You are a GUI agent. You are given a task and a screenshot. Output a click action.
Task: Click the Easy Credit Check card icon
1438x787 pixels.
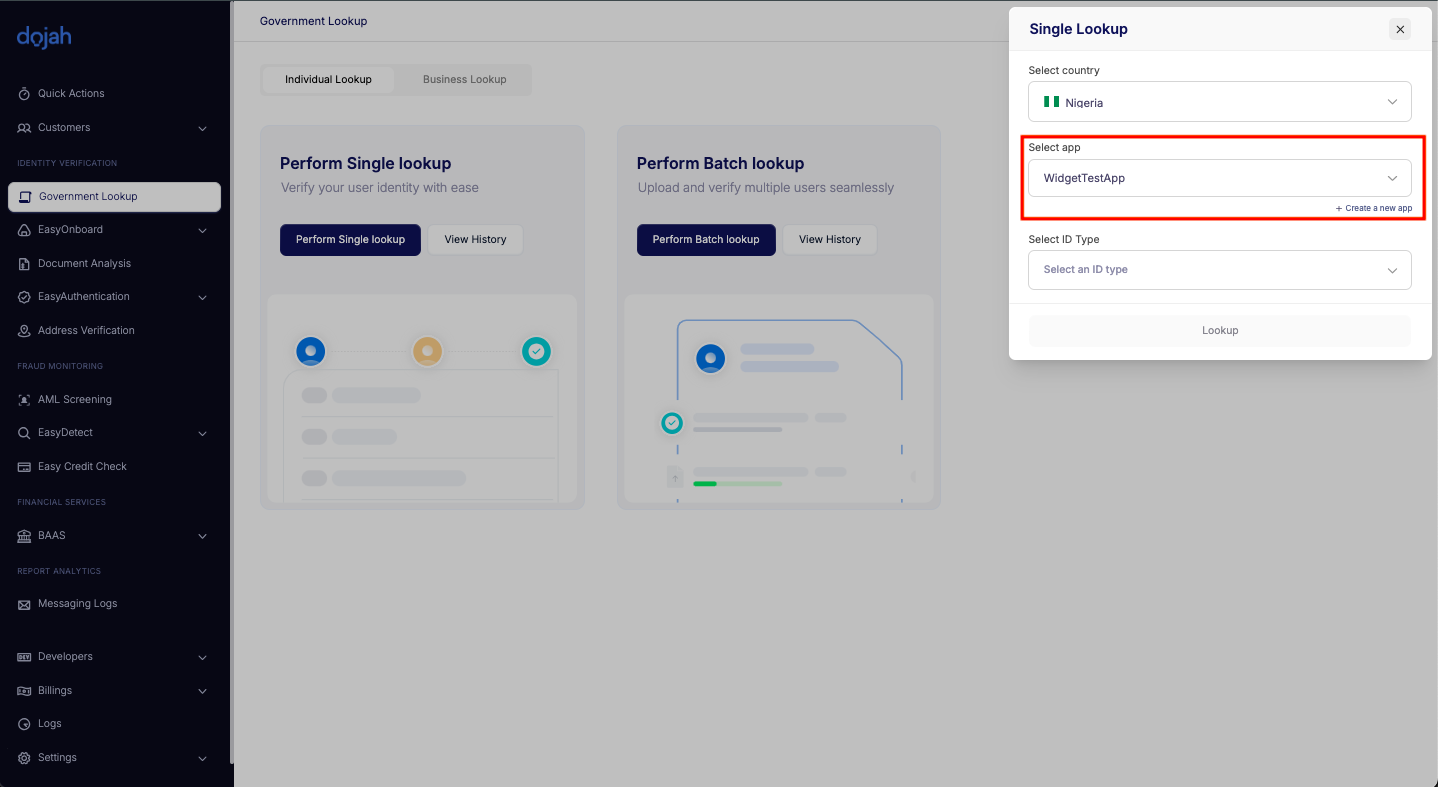24,467
